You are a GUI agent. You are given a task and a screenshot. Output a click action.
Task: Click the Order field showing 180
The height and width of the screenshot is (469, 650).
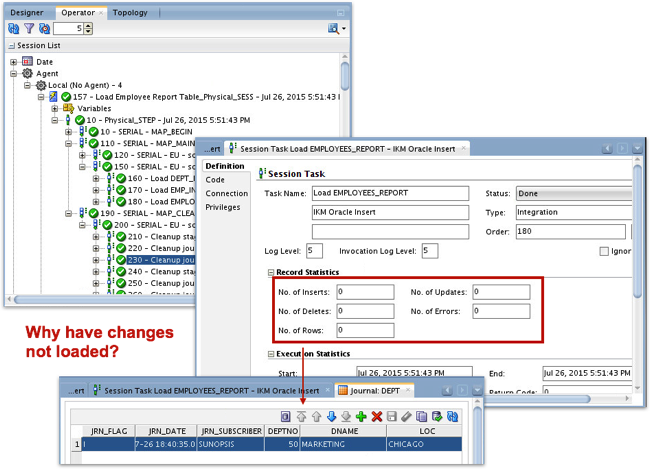[571, 231]
